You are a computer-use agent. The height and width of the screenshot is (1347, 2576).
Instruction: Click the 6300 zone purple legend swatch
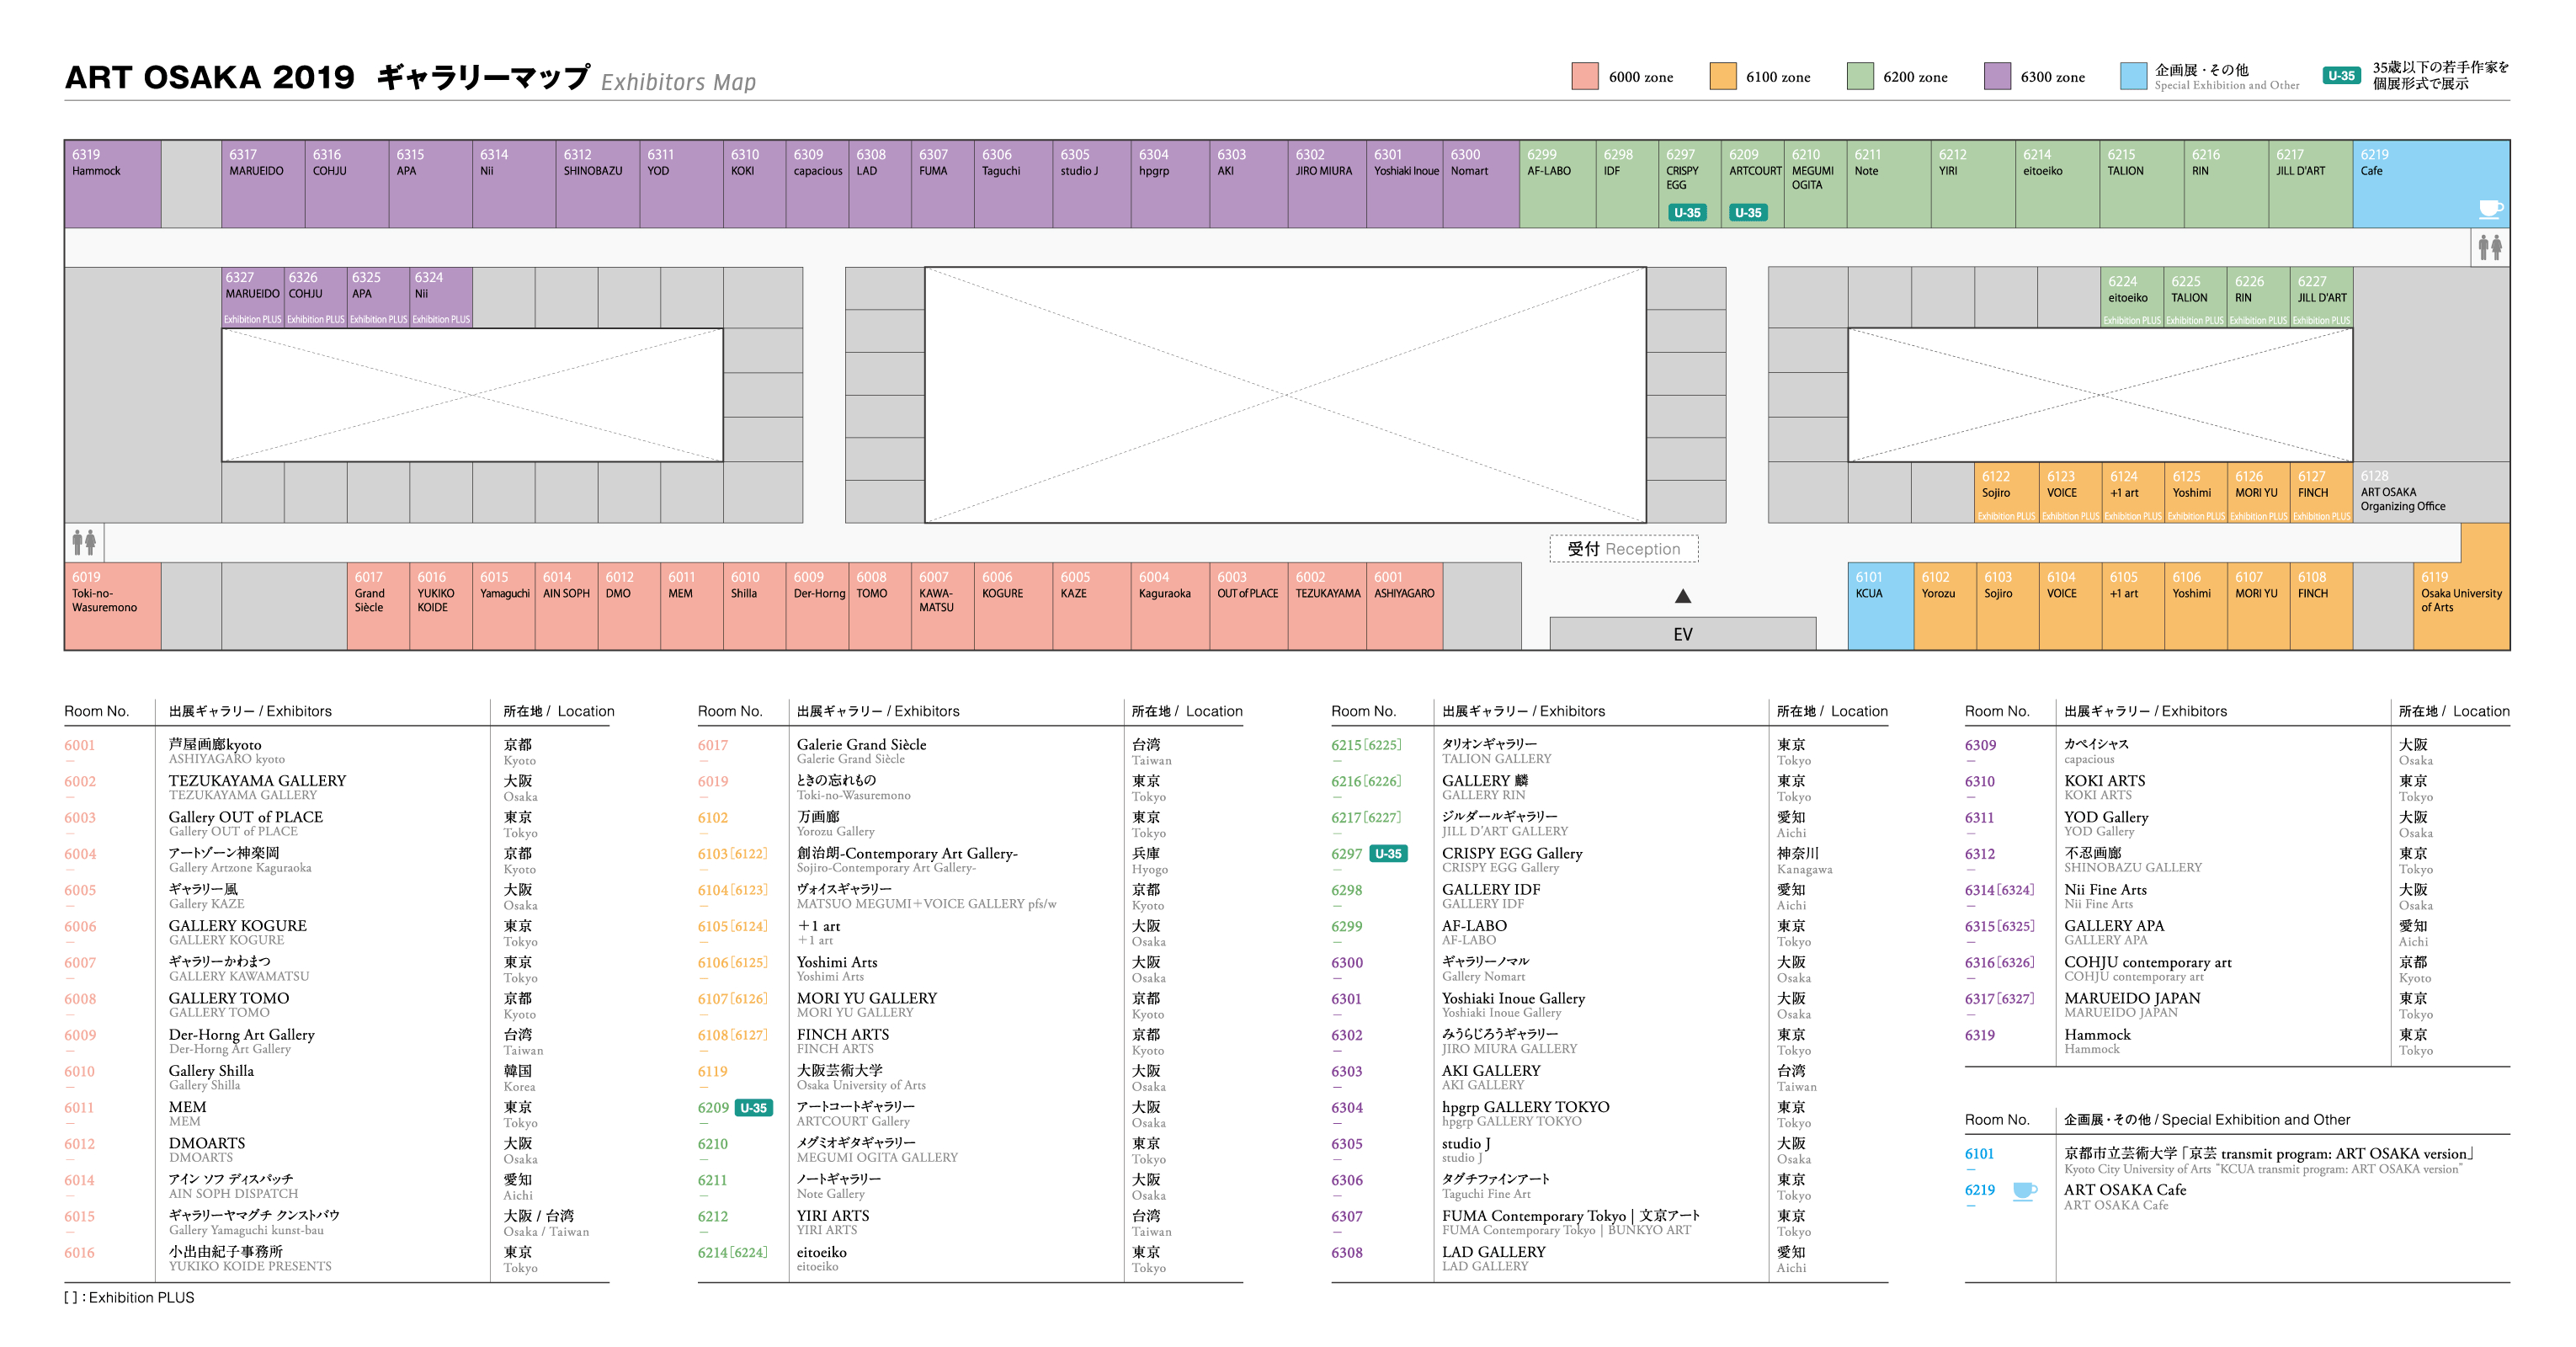(1997, 76)
